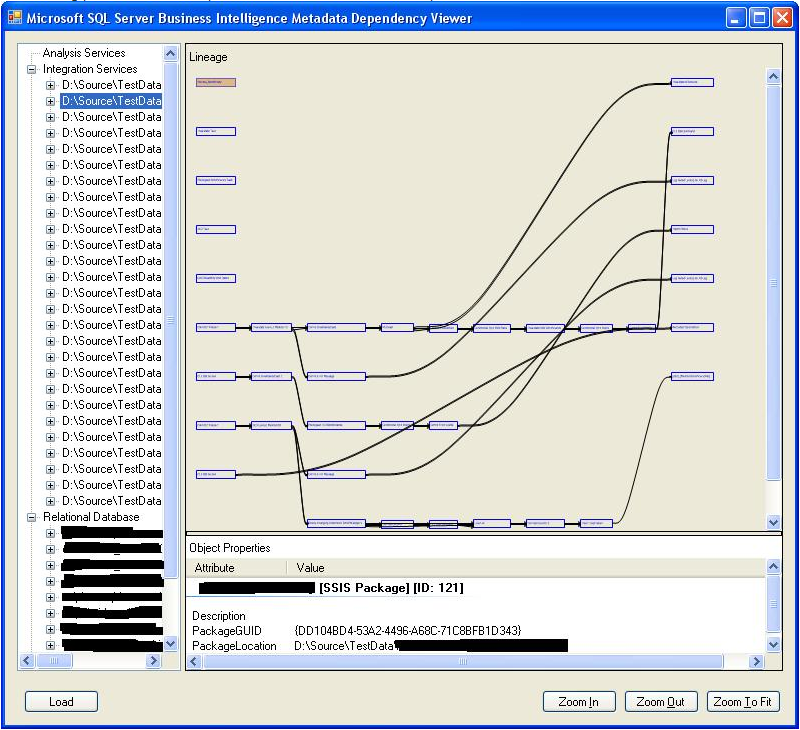The image size is (800, 730).
Task: Click the 'Lineage' panel heading
Action: coord(208,57)
